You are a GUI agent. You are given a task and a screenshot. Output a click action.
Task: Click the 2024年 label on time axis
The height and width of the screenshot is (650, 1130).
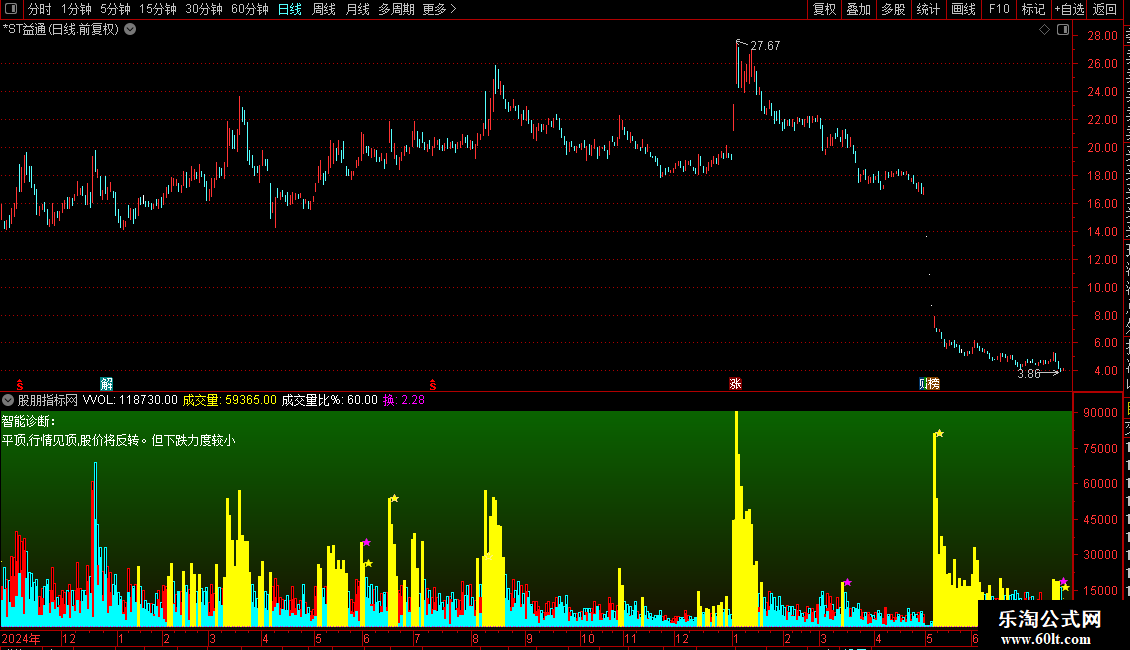pyautogui.click(x=21, y=638)
